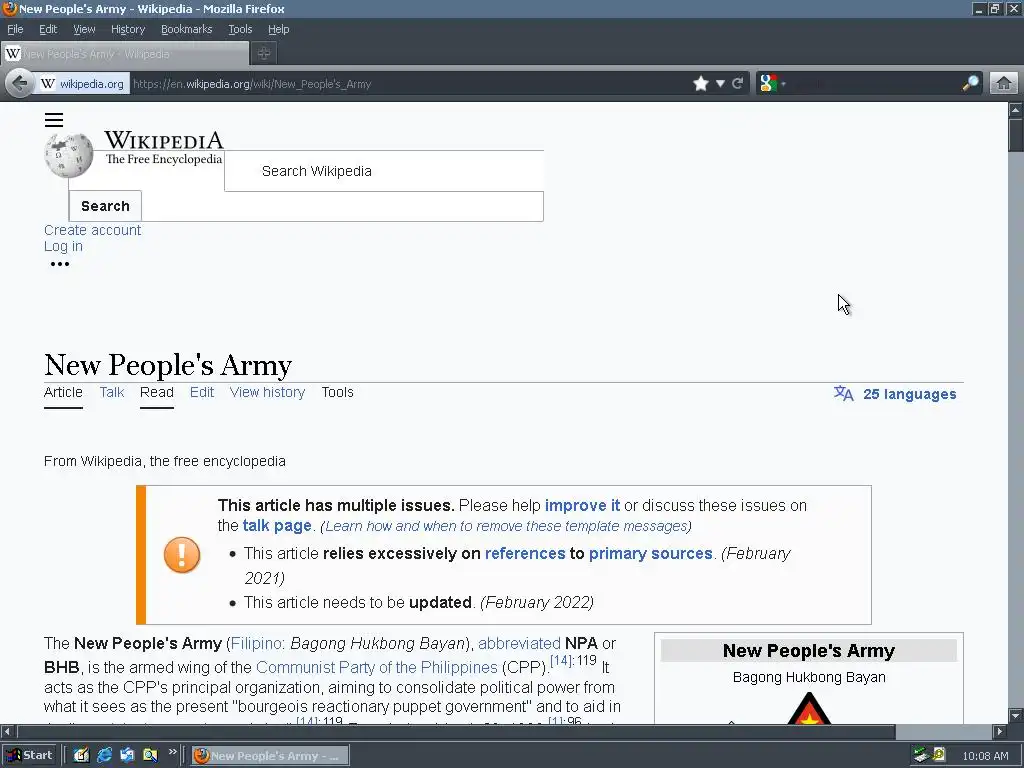Click inside the Google search box
This screenshot has width=1024, height=768.
(x=874, y=84)
